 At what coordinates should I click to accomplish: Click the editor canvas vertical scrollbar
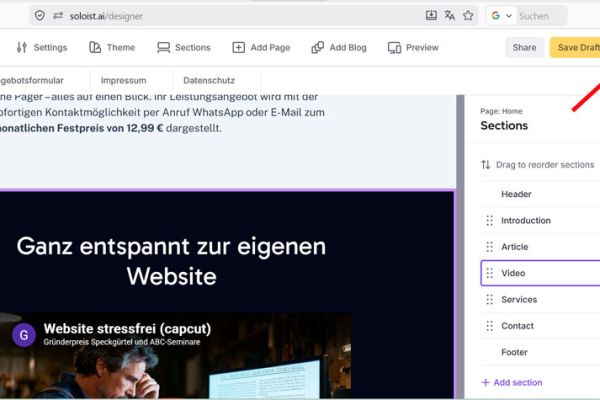[x=460, y=247]
